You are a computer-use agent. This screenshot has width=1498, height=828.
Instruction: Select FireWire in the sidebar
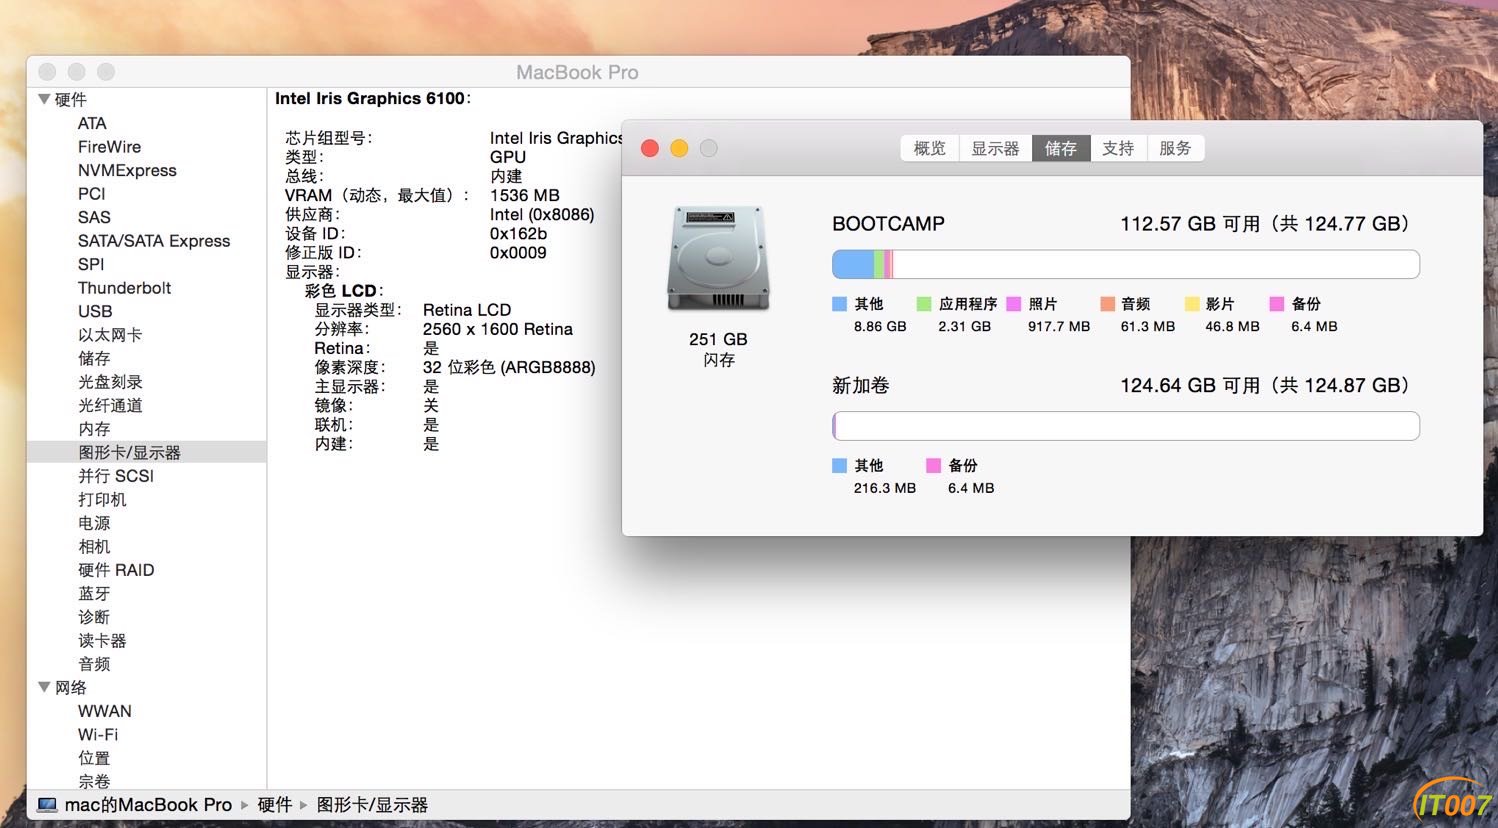coord(109,147)
